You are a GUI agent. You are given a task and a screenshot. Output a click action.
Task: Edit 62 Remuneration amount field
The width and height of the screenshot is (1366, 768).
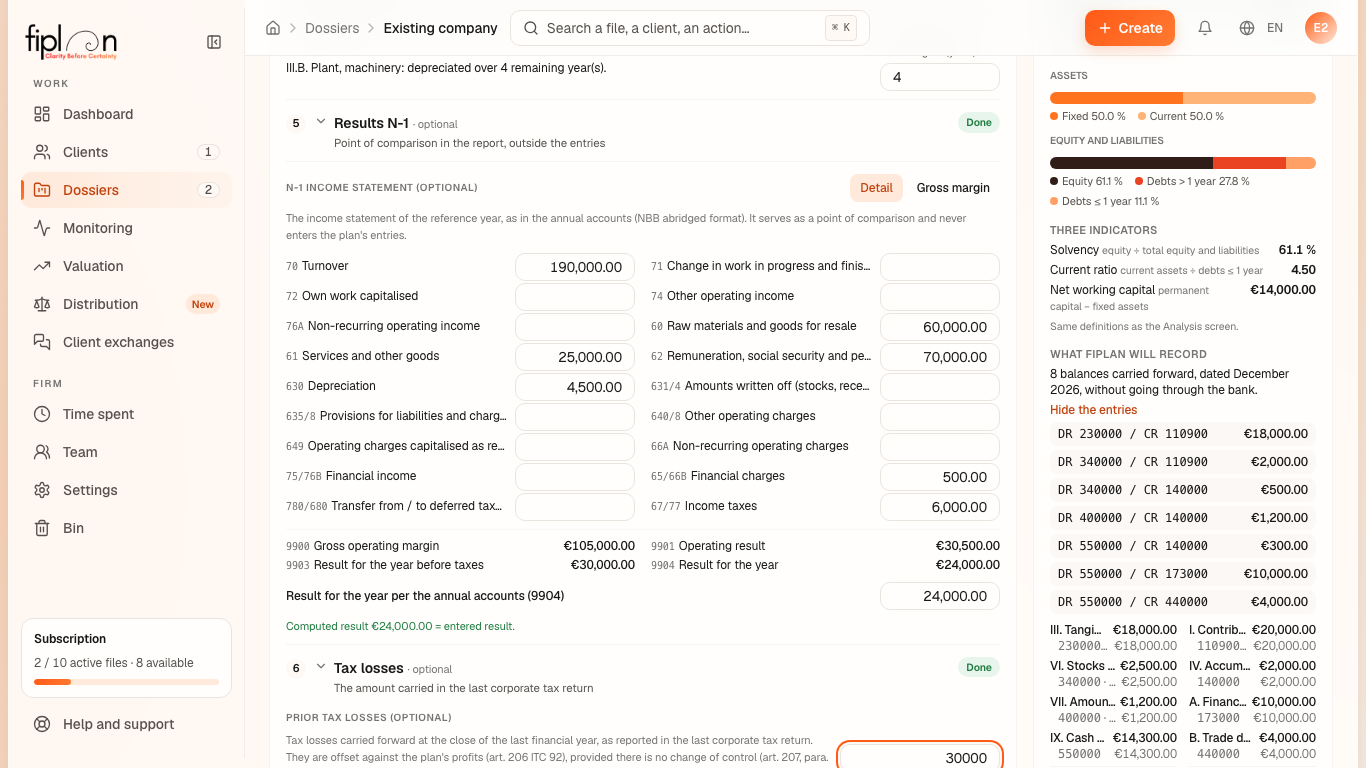pos(940,357)
